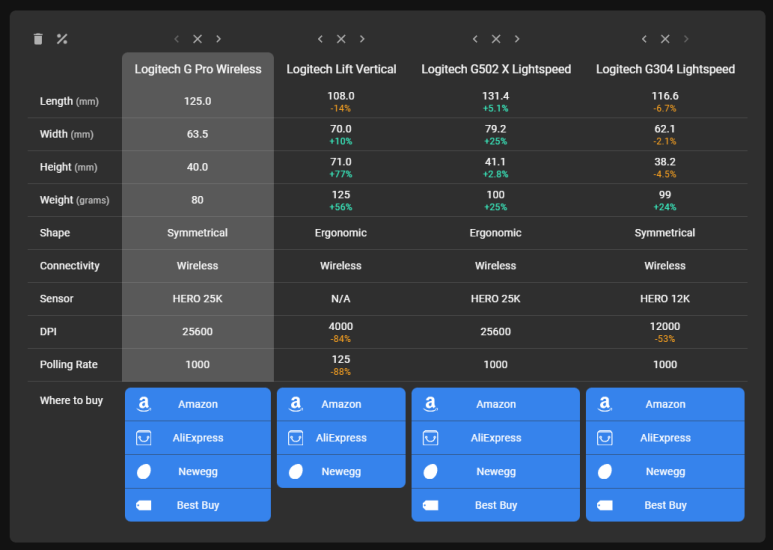The image size is (773, 550).
Task: Click disabled right arrow above G304 Lightspeed
Action: pos(686,39)
